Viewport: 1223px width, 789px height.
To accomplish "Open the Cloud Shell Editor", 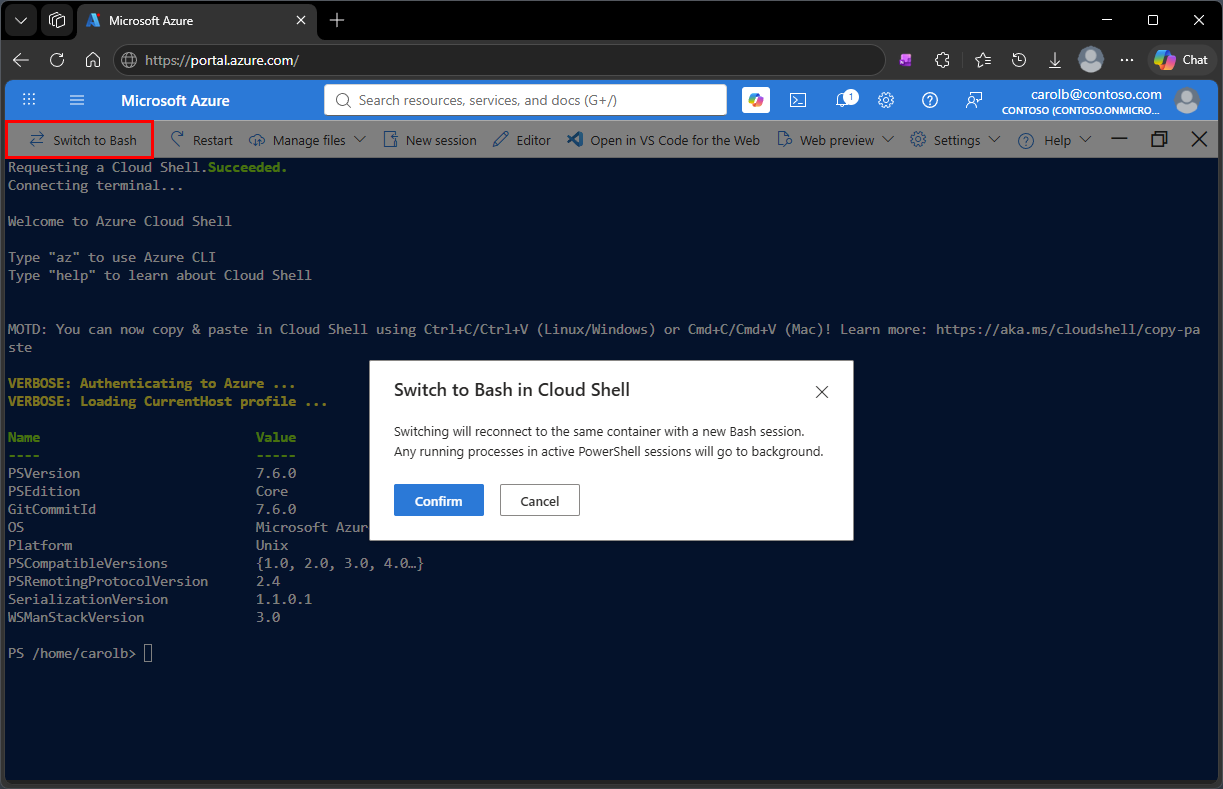I will [x=522, y=140].
